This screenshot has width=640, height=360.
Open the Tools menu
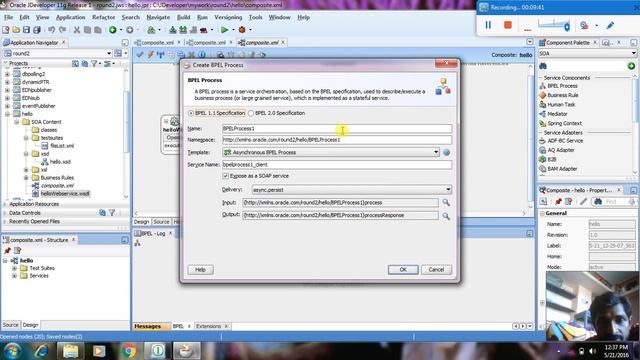tap(256, 18)
